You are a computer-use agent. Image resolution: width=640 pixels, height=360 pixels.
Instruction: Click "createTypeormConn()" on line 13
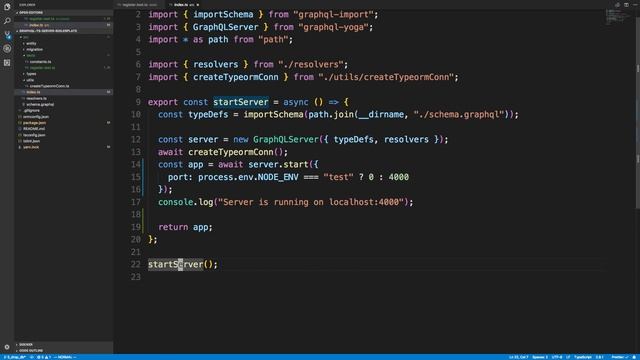(x=236, y=152)
